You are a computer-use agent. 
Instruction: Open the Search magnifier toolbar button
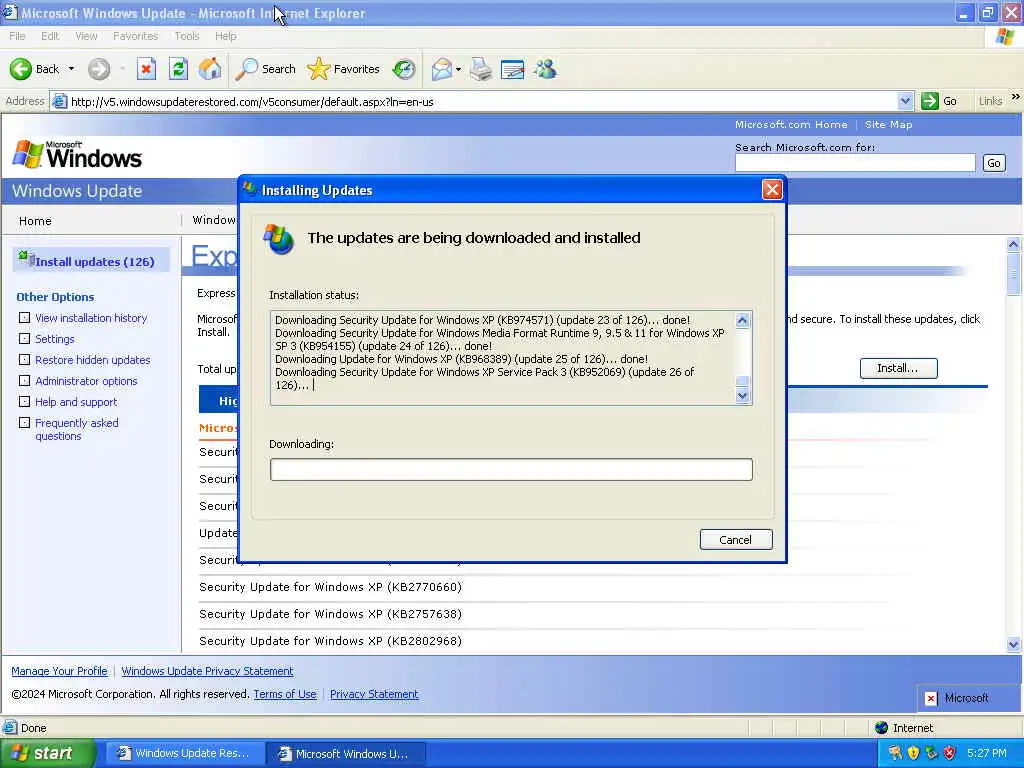tap(265, 69)
